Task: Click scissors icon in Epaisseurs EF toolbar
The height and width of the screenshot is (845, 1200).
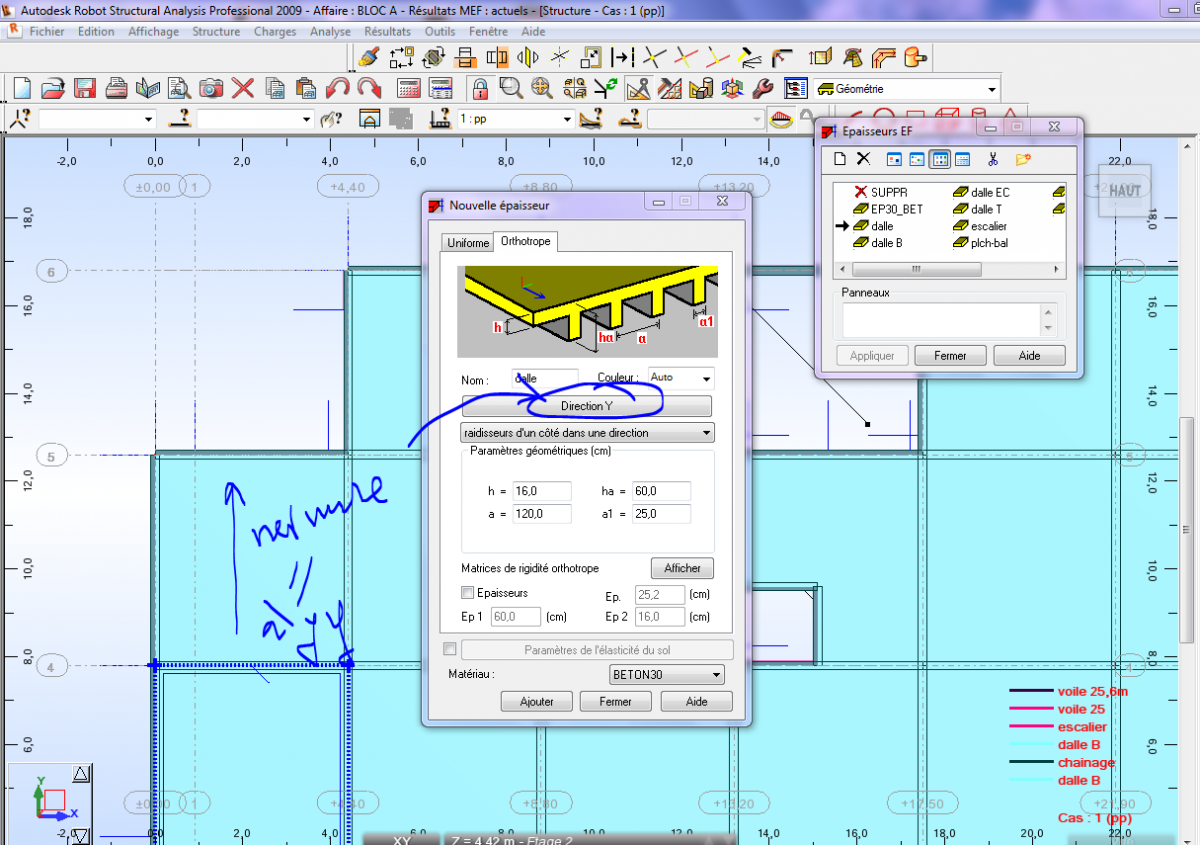Action: point(993,159)
